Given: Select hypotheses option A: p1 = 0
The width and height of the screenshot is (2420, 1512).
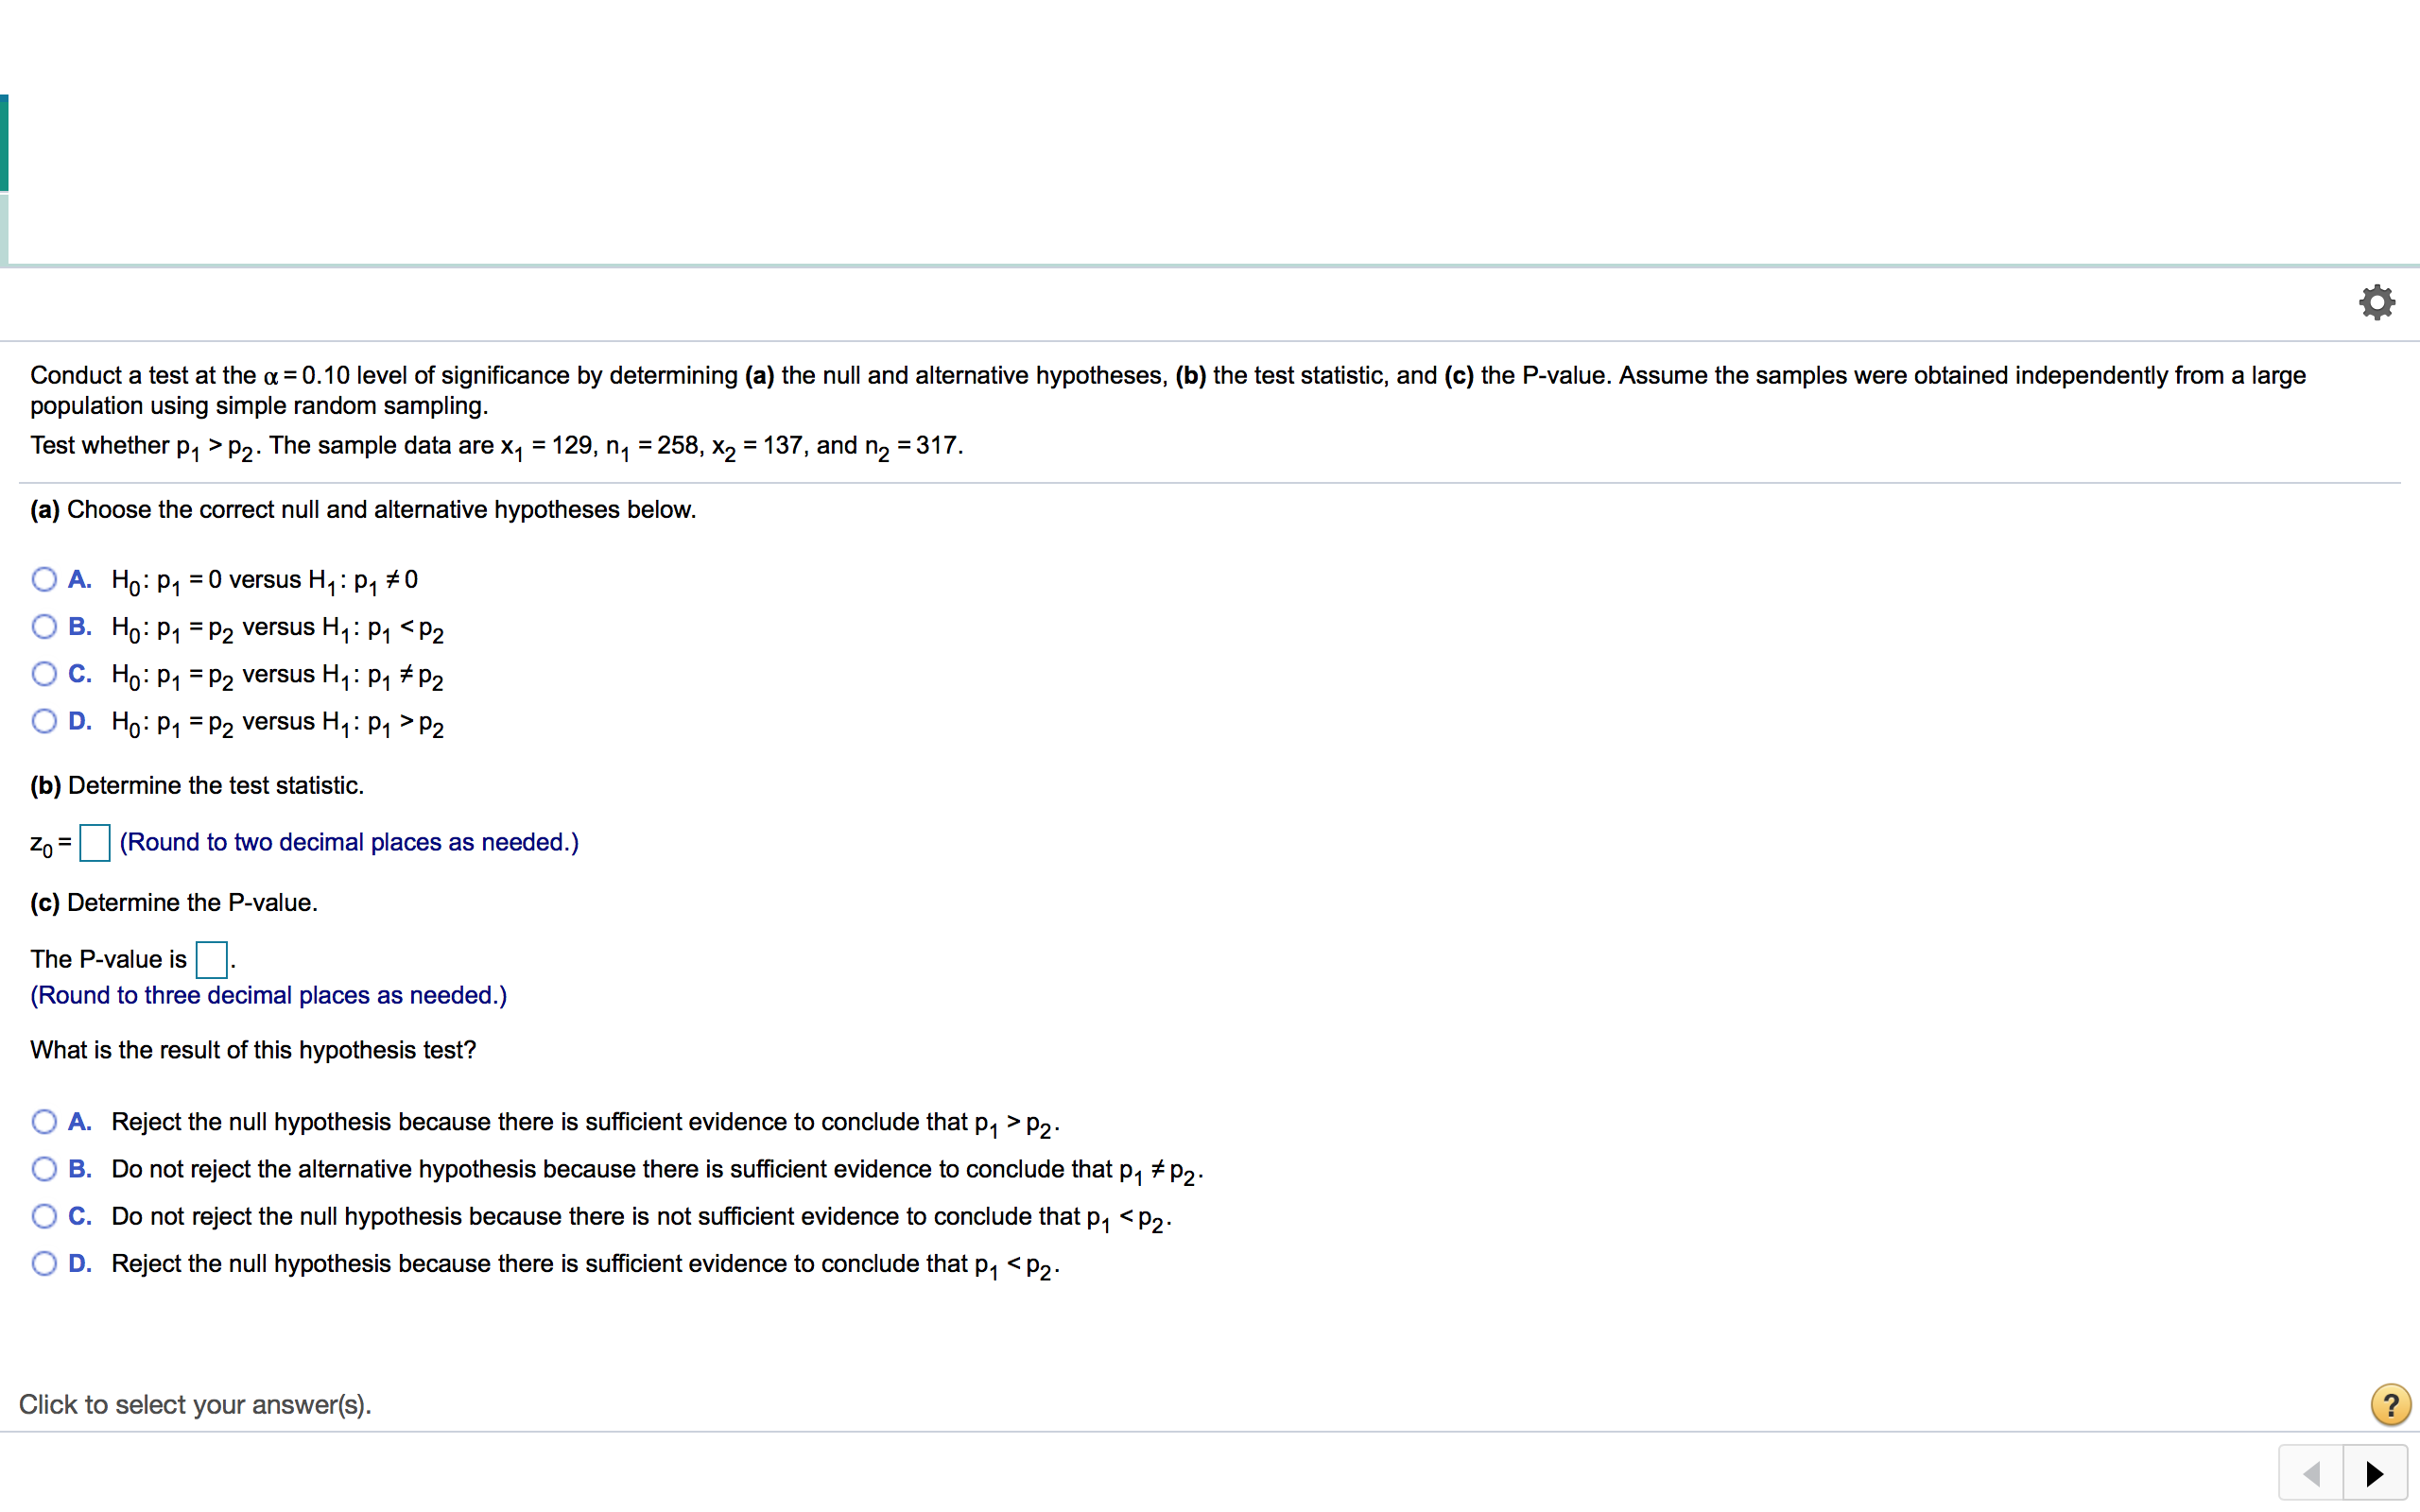Looking at the screenshot, I should [44, 579].
